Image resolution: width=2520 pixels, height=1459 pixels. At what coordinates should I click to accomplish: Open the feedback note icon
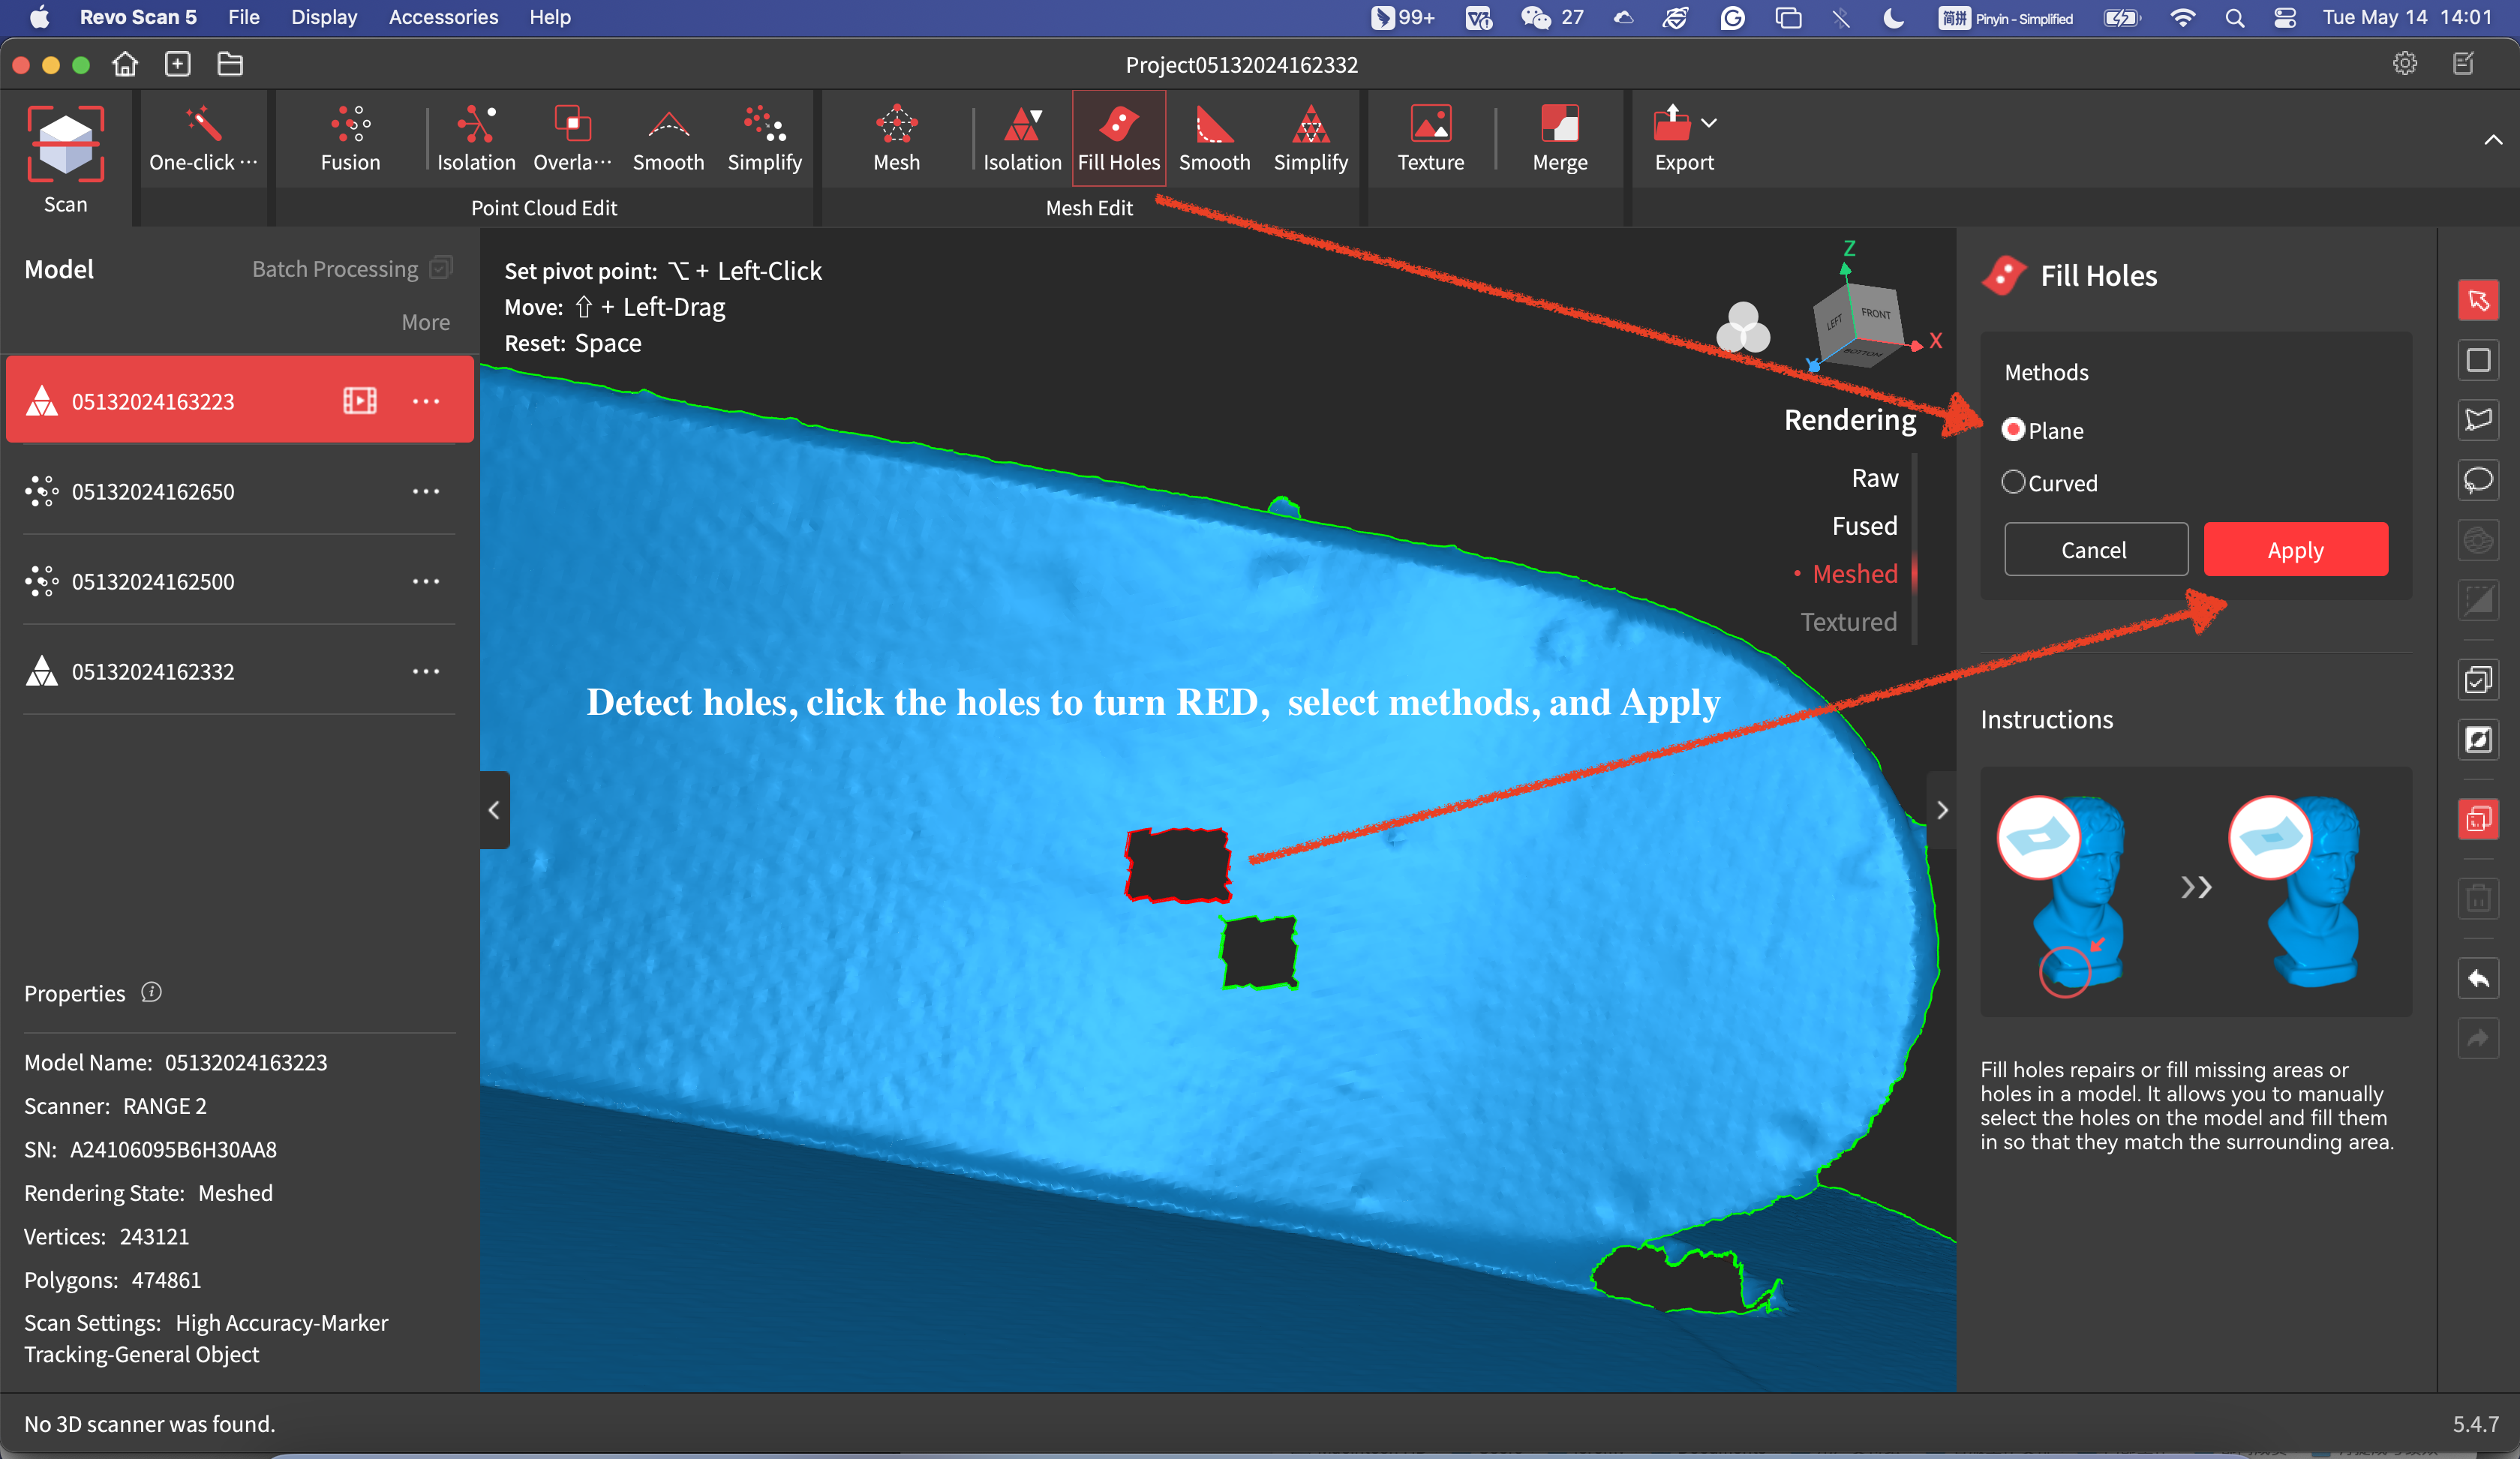[x=2463, y=64]
